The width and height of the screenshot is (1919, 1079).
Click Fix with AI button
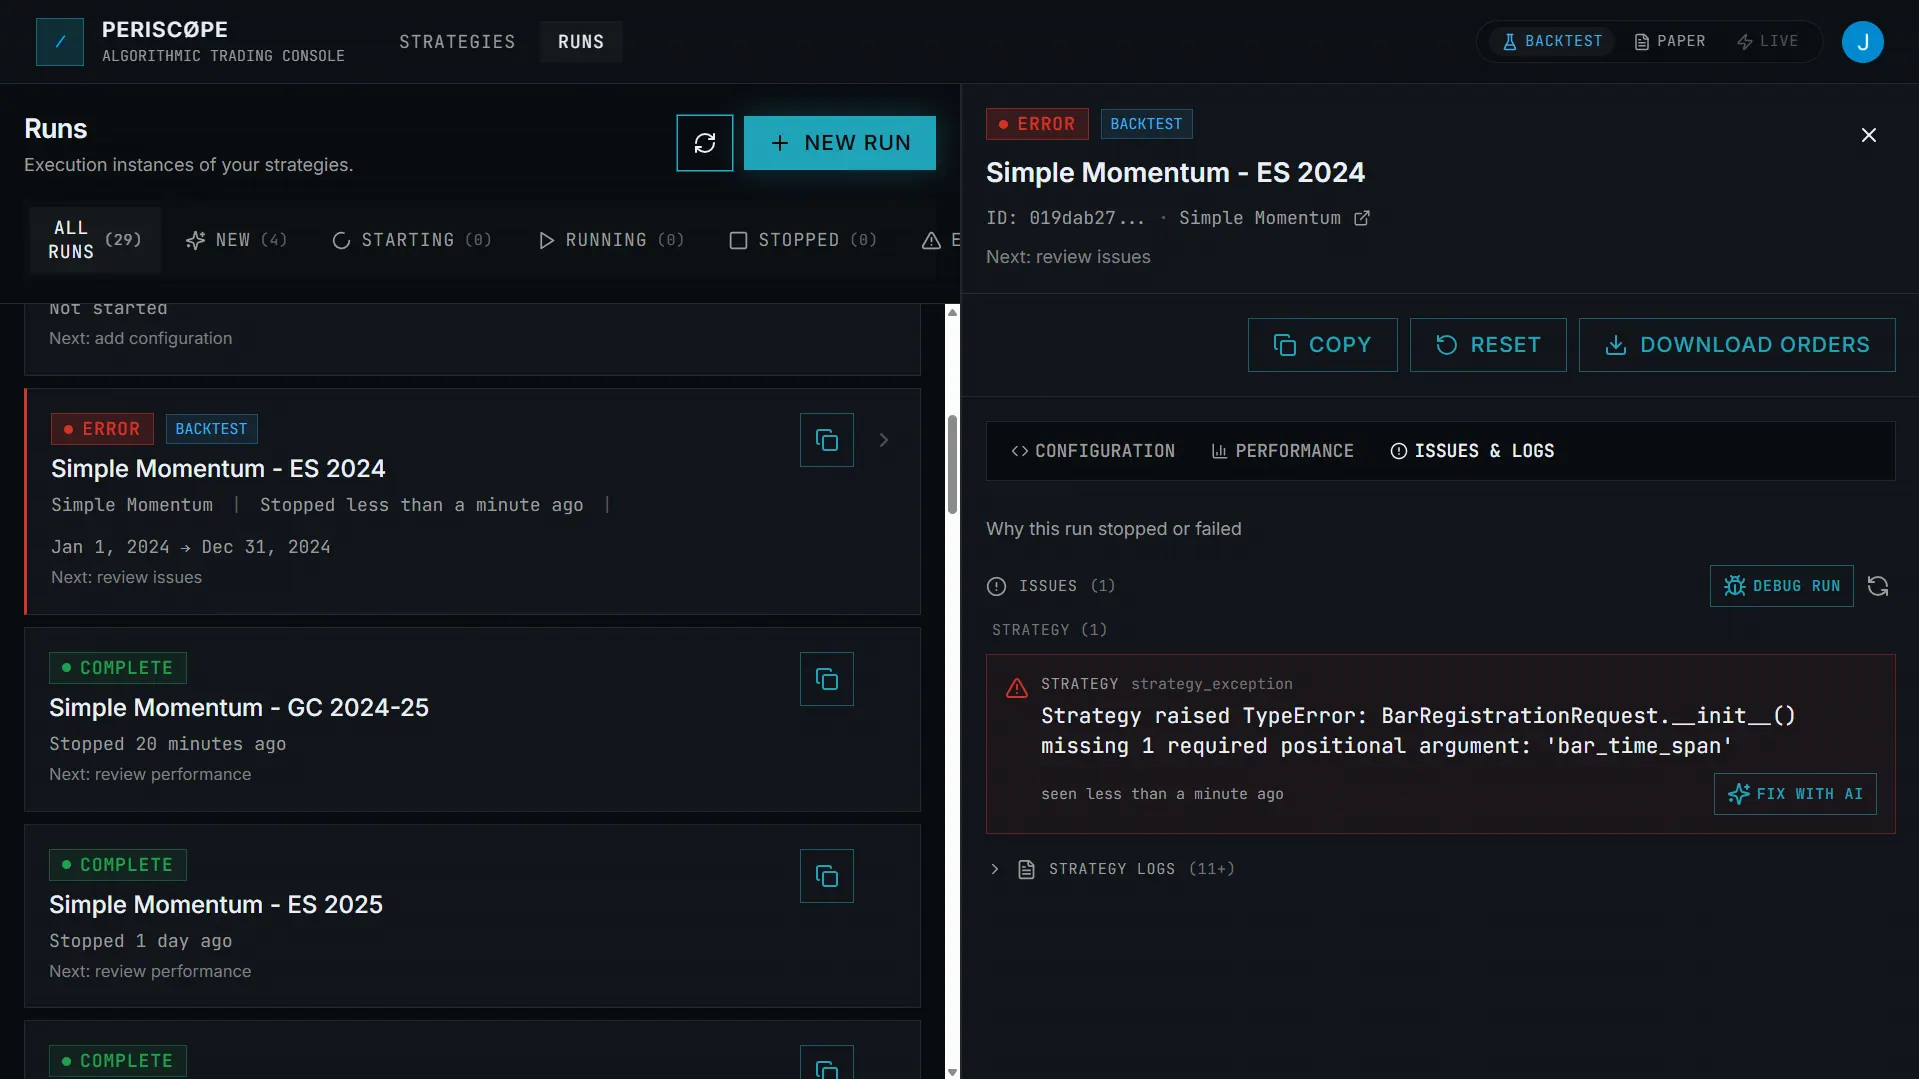pos(1795,794)
